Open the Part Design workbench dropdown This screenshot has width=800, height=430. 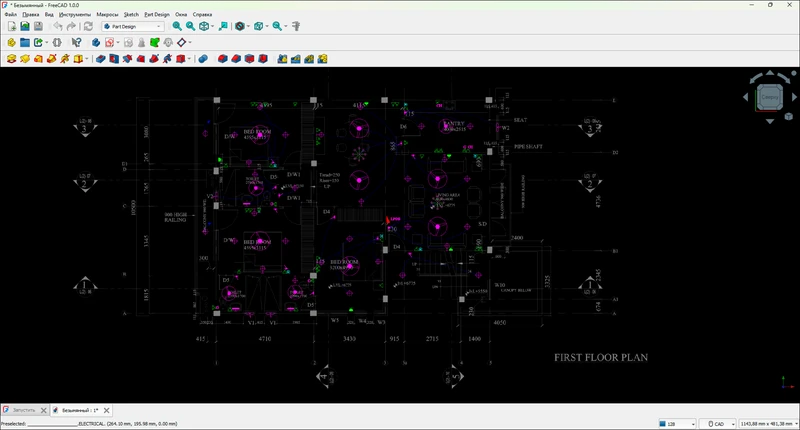132,27
